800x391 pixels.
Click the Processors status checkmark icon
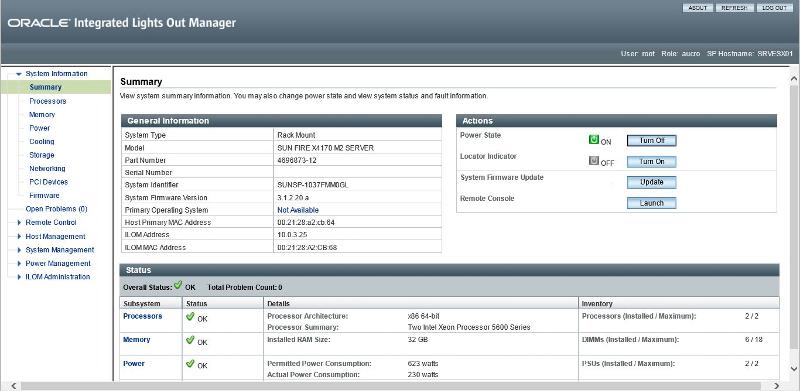190,316
